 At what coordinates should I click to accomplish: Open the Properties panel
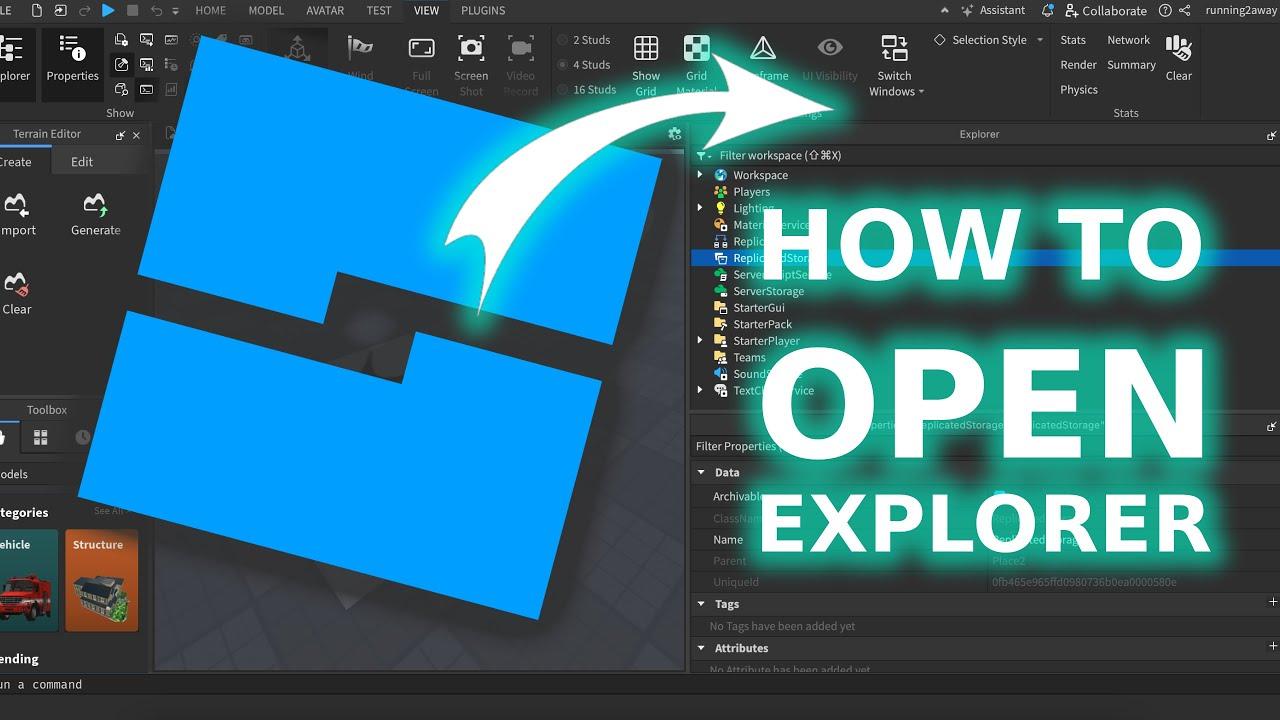click(x=71, y=60)
